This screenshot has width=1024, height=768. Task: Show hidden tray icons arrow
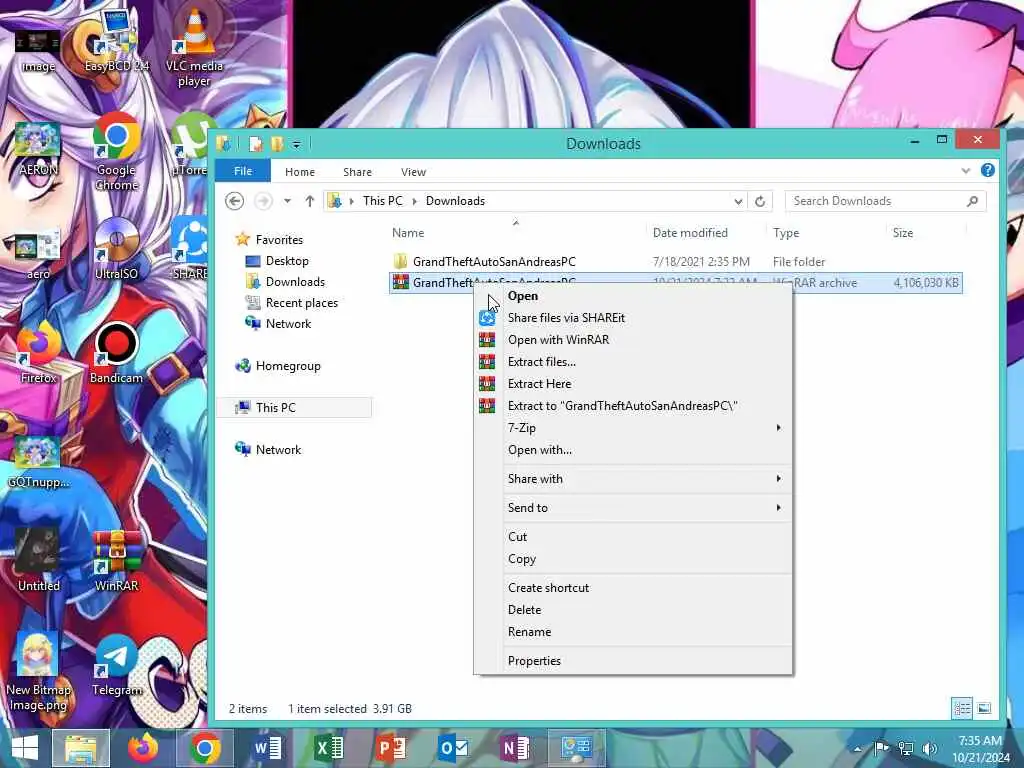click(x=858, y=748)
